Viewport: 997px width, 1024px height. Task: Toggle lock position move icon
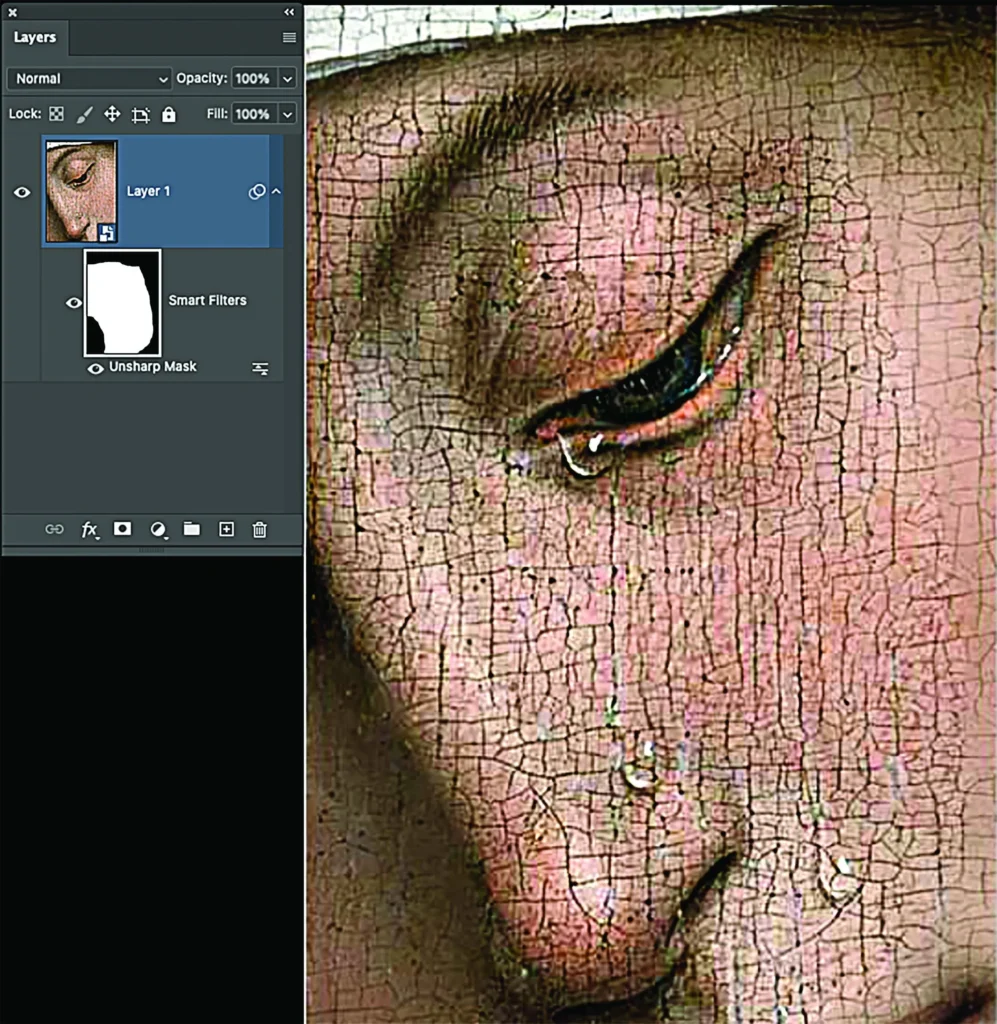pos(112,114)
